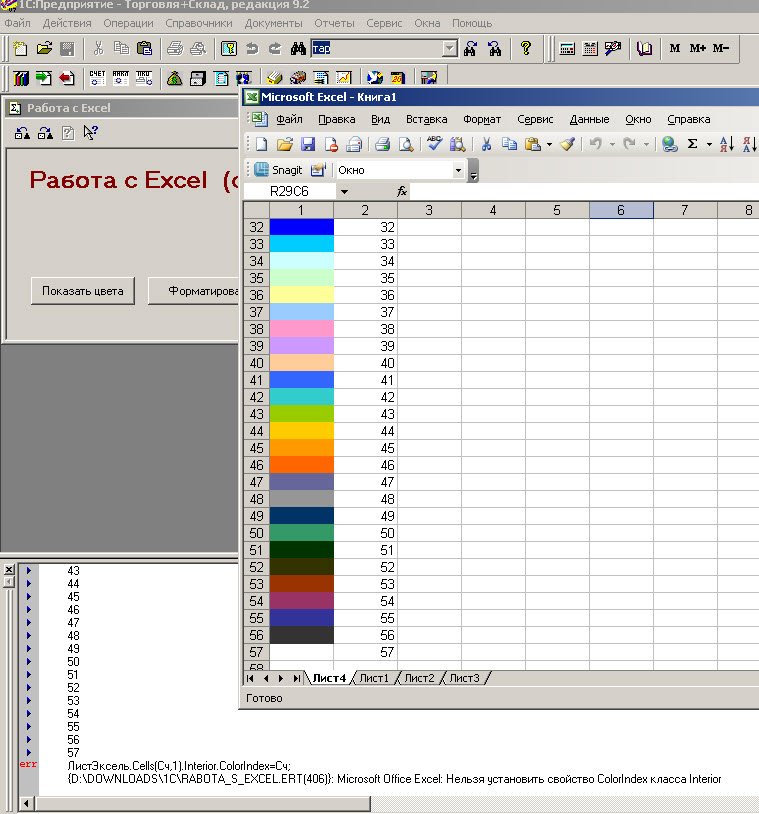Open Excel Print Preview icon
This screenshot has height=814, width=759.
coord(406,144)
